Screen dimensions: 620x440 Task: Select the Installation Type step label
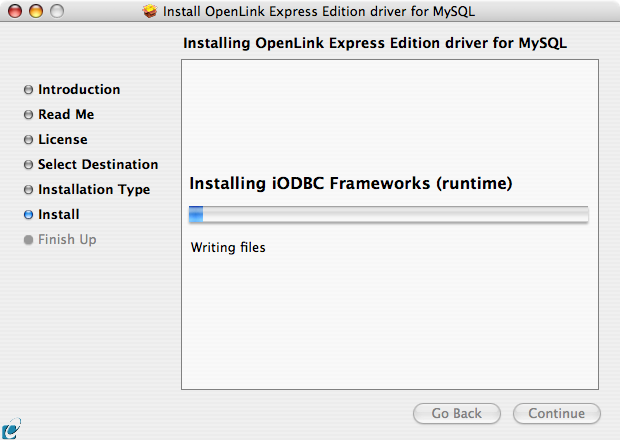coord(94,190)
